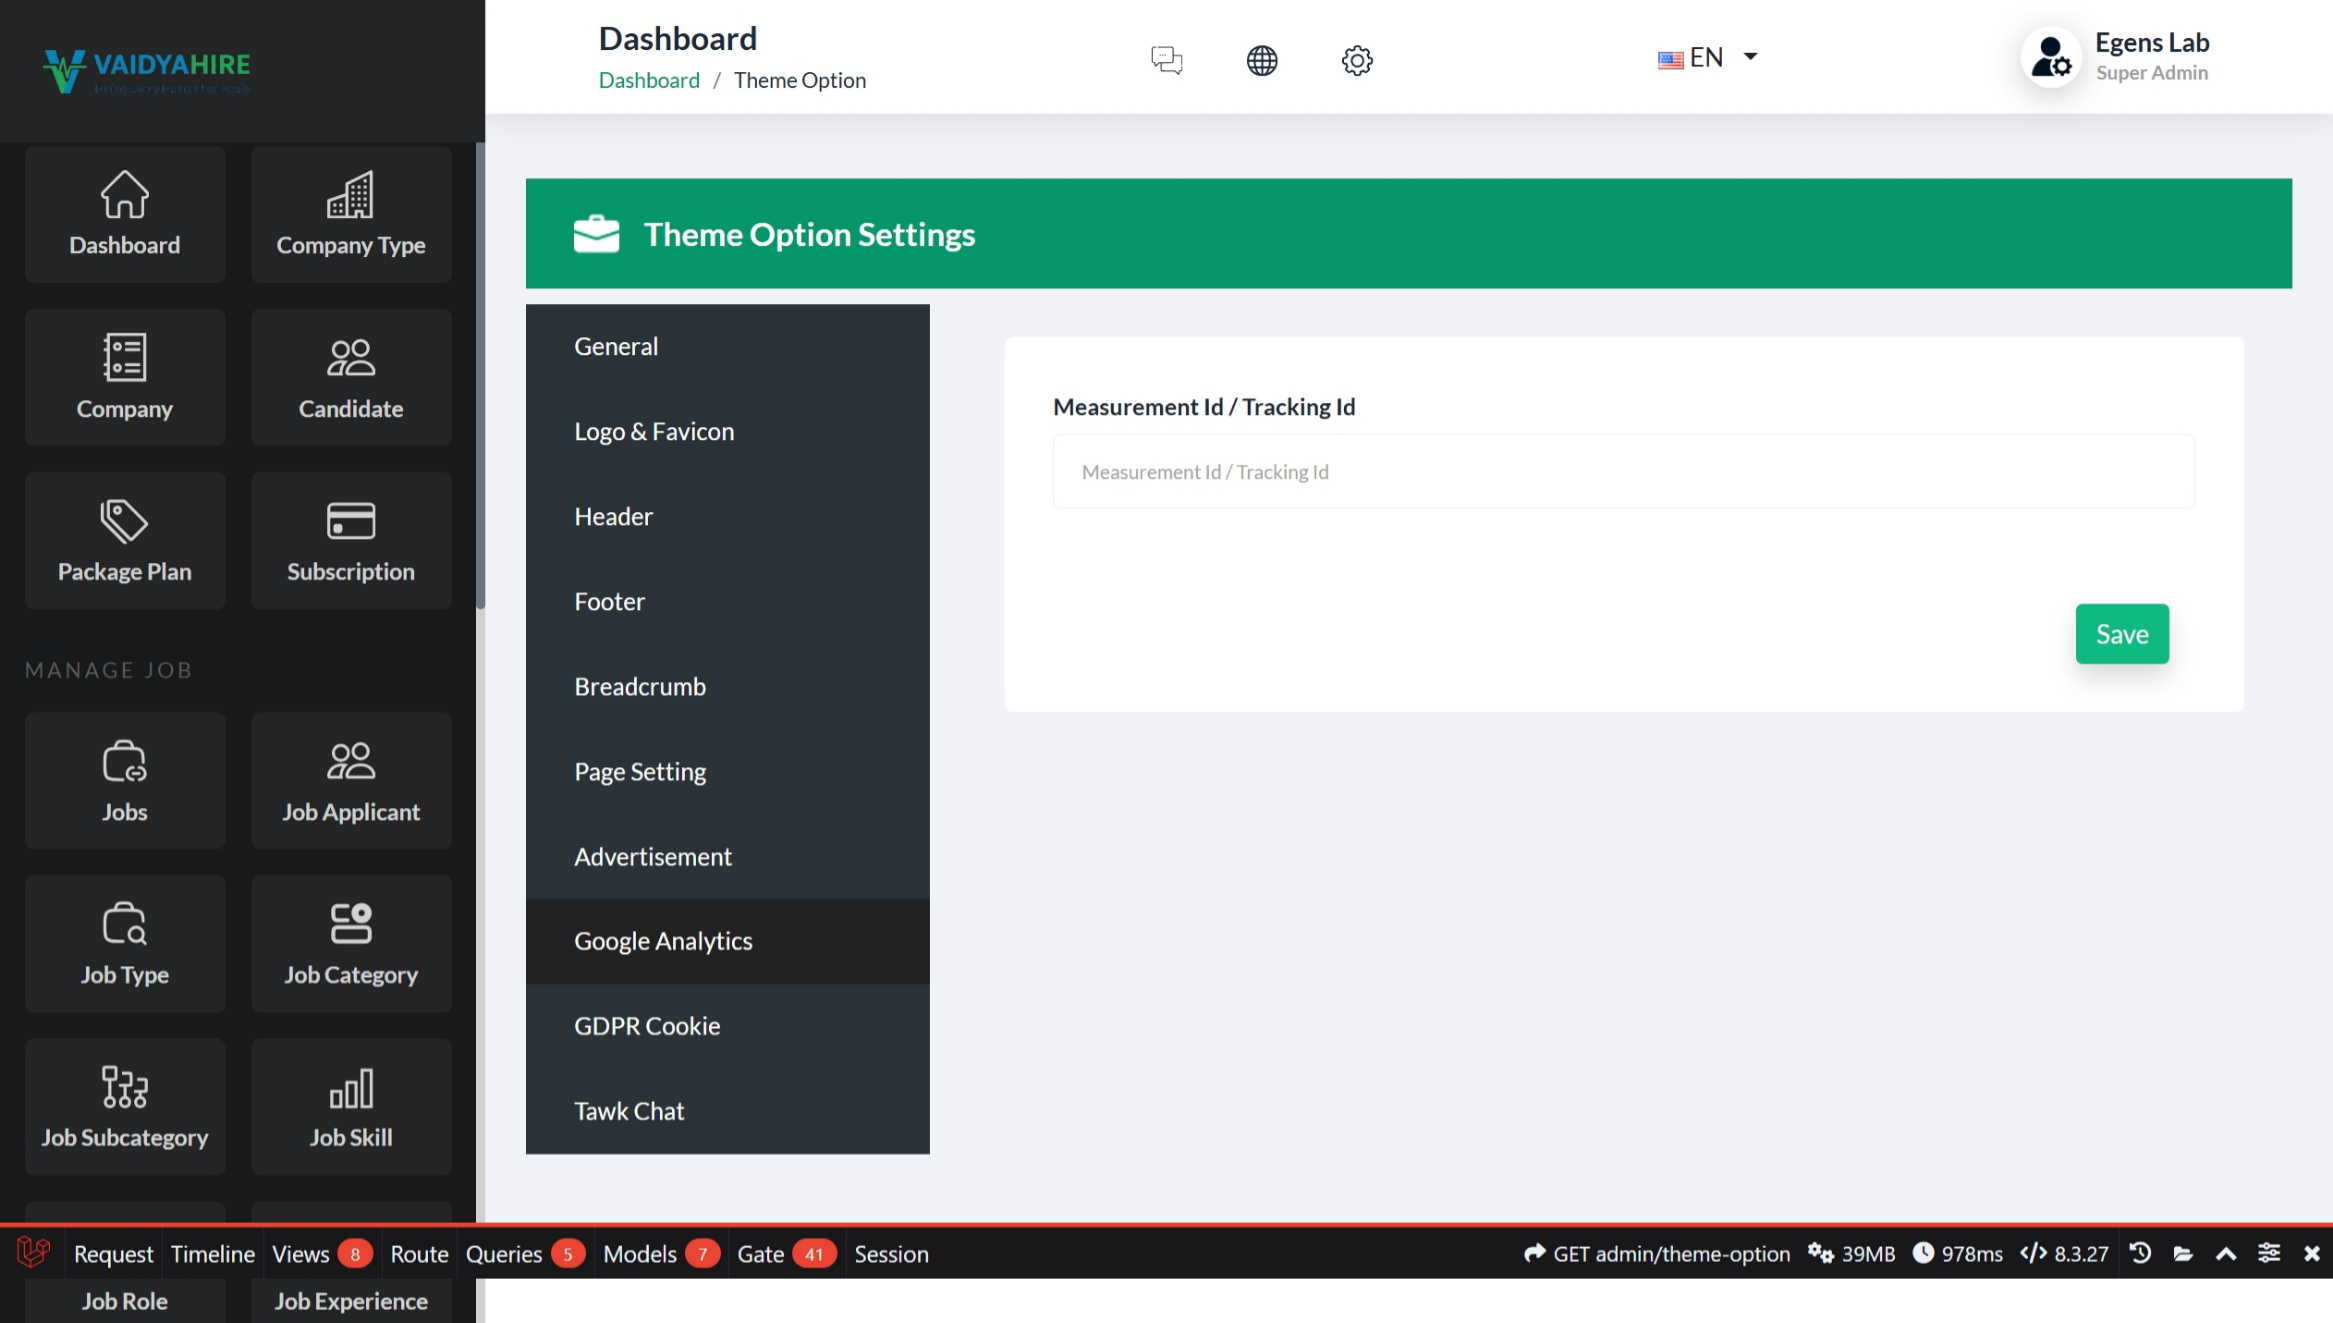Expand the EN language dropdown
This screenshot has height=1323, width=2333.
tap(1708, 58)
